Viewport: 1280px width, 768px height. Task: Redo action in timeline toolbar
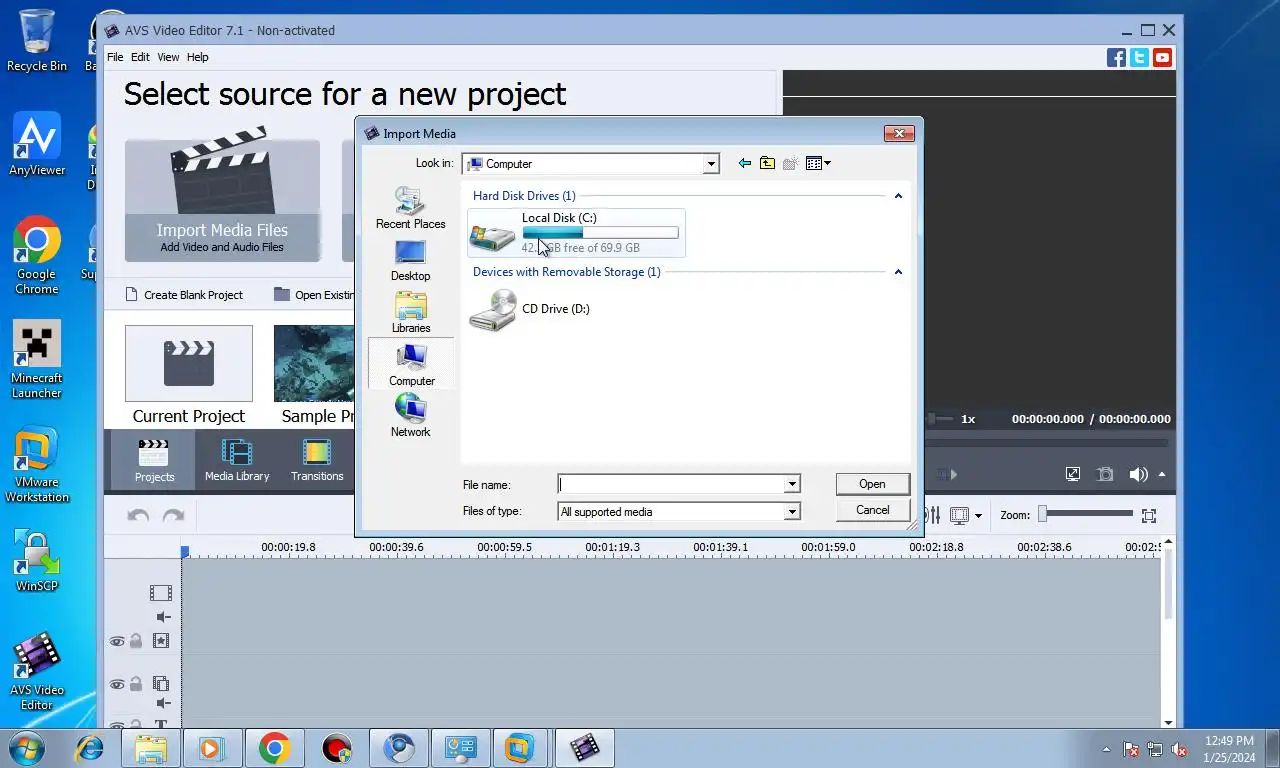pos(173,516)
